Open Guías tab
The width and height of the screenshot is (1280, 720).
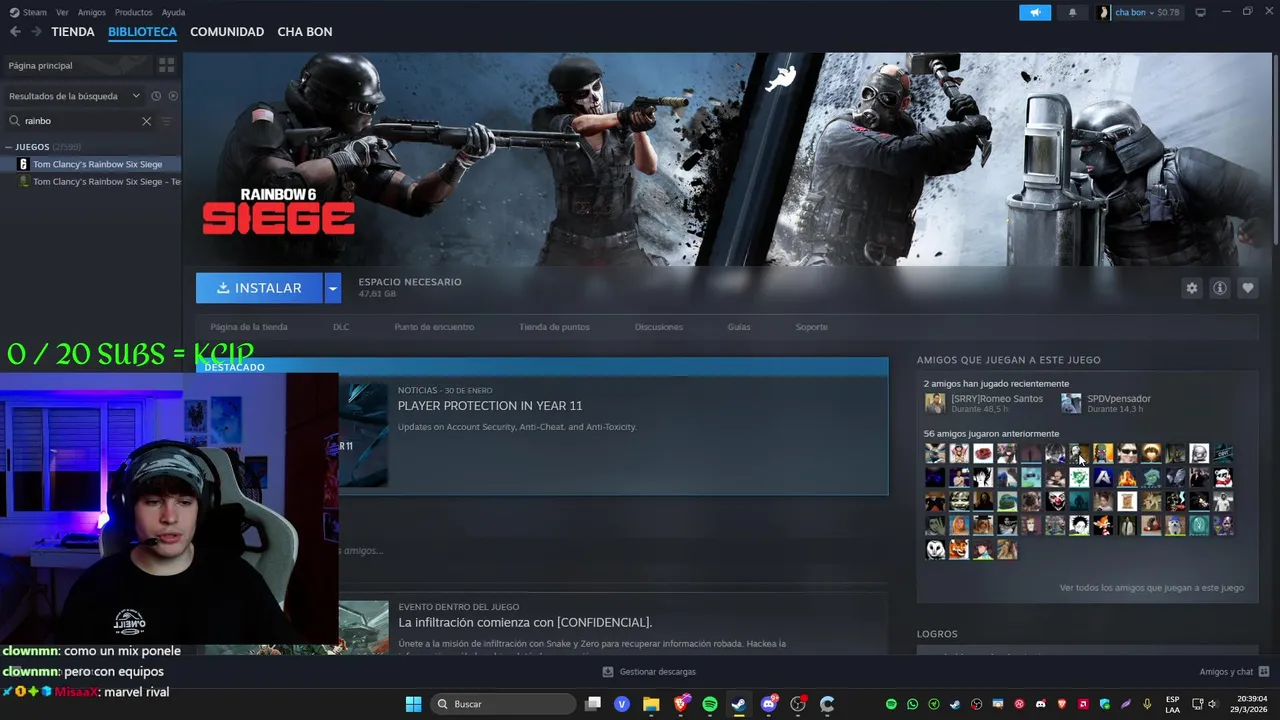tap(739, 327)
